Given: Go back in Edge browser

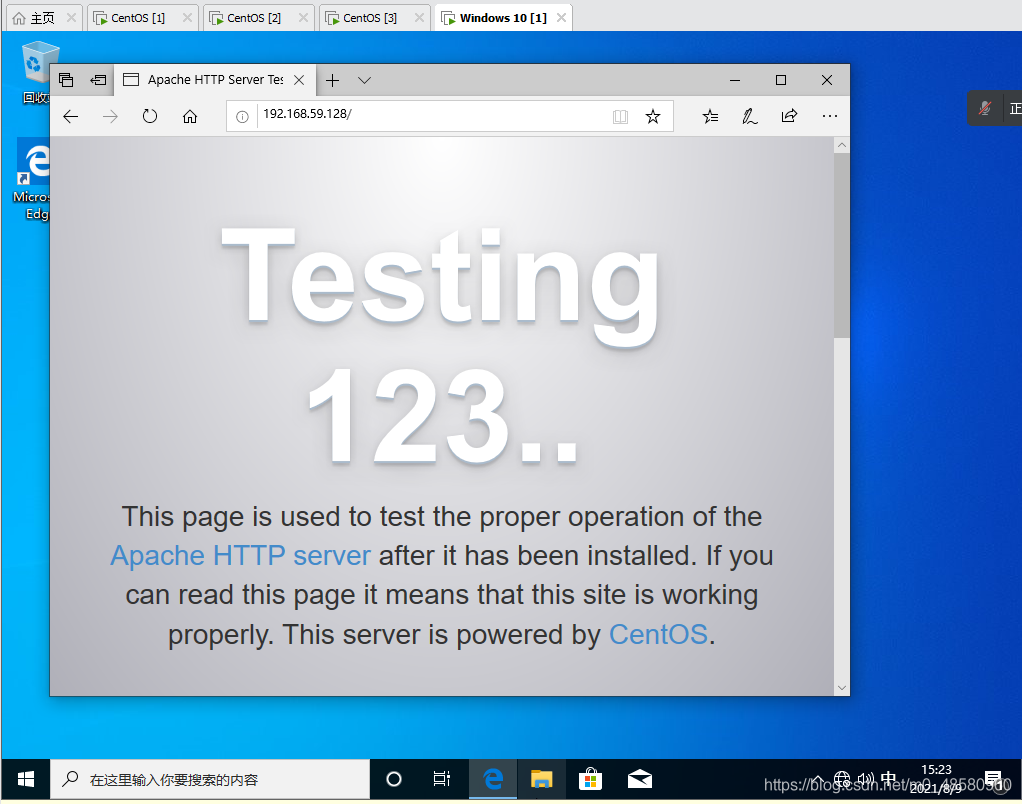Looking at the screenshot, I should pyautogui.click(x=70, y=117).
